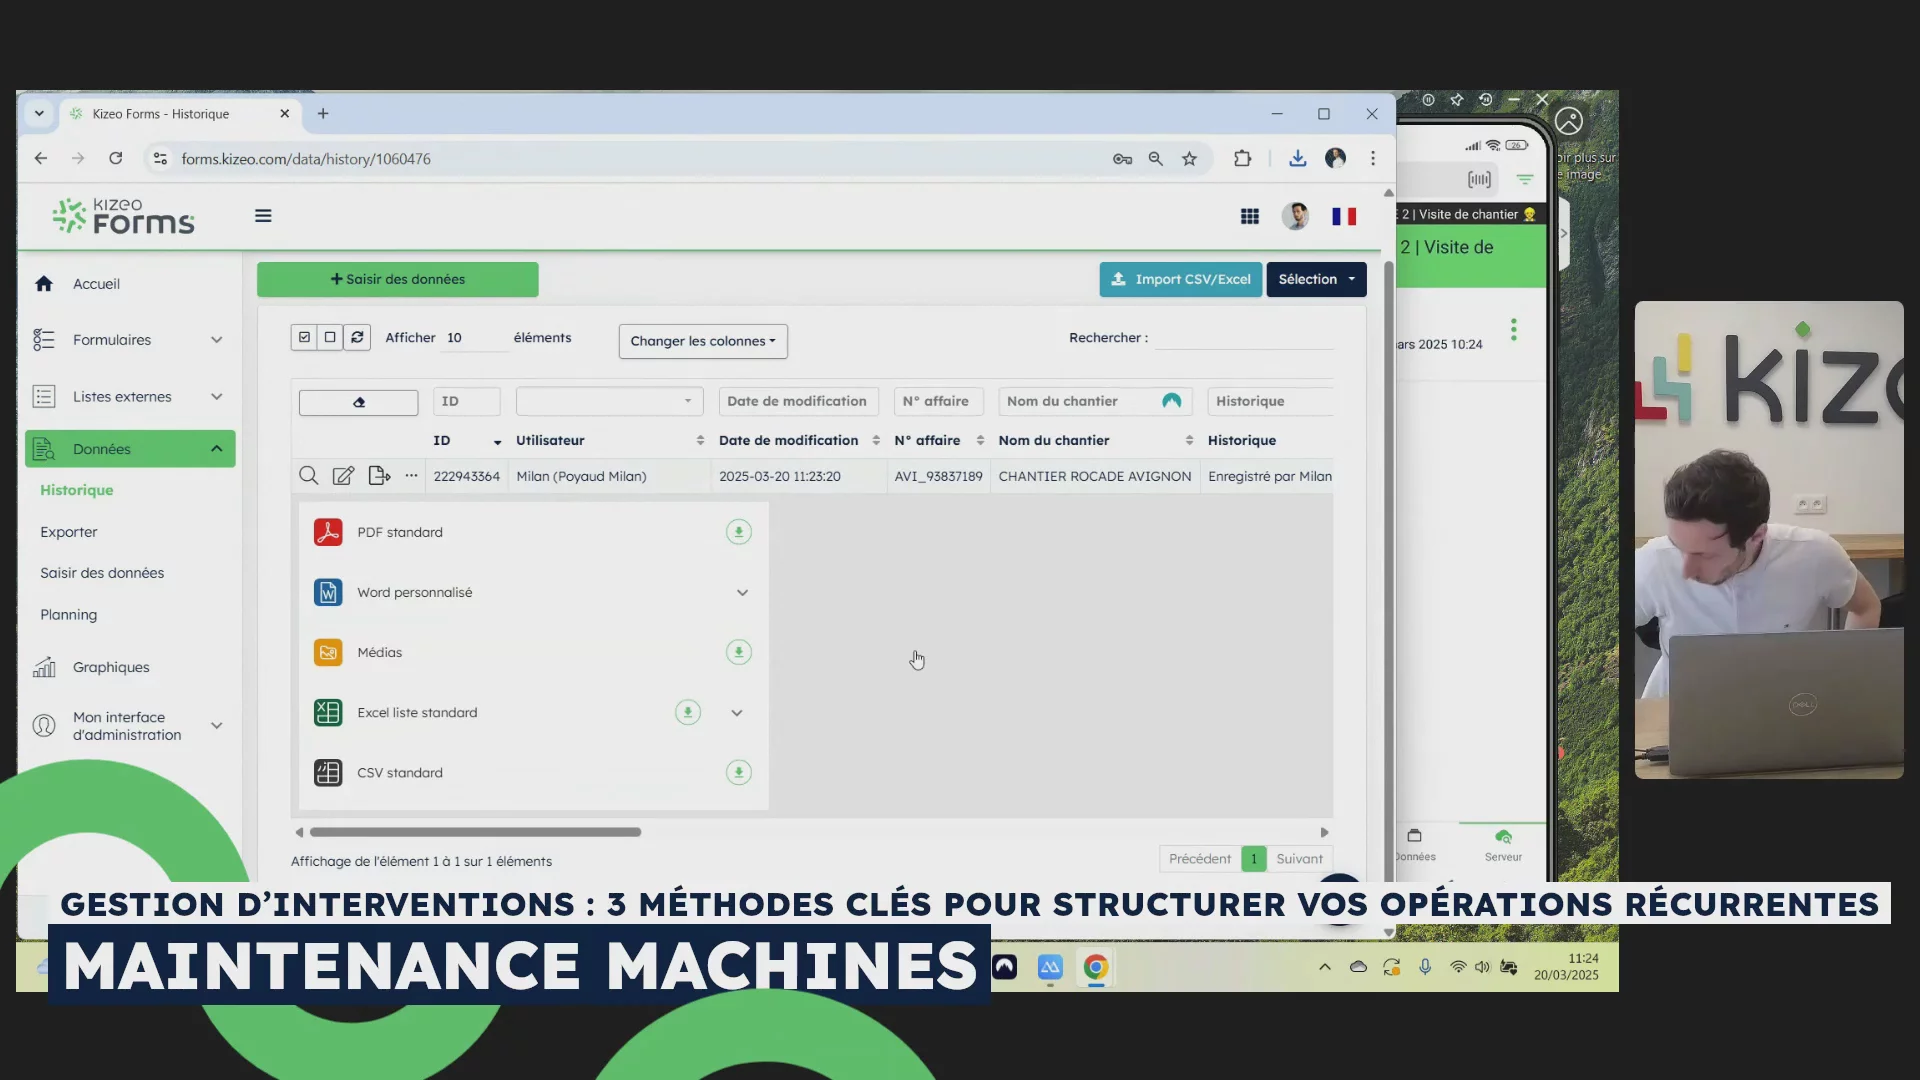Click the Wi-Fi tray icon
This screenshot has height=1080, width=1920.
pyautogui.click(x=1458, y=967)
